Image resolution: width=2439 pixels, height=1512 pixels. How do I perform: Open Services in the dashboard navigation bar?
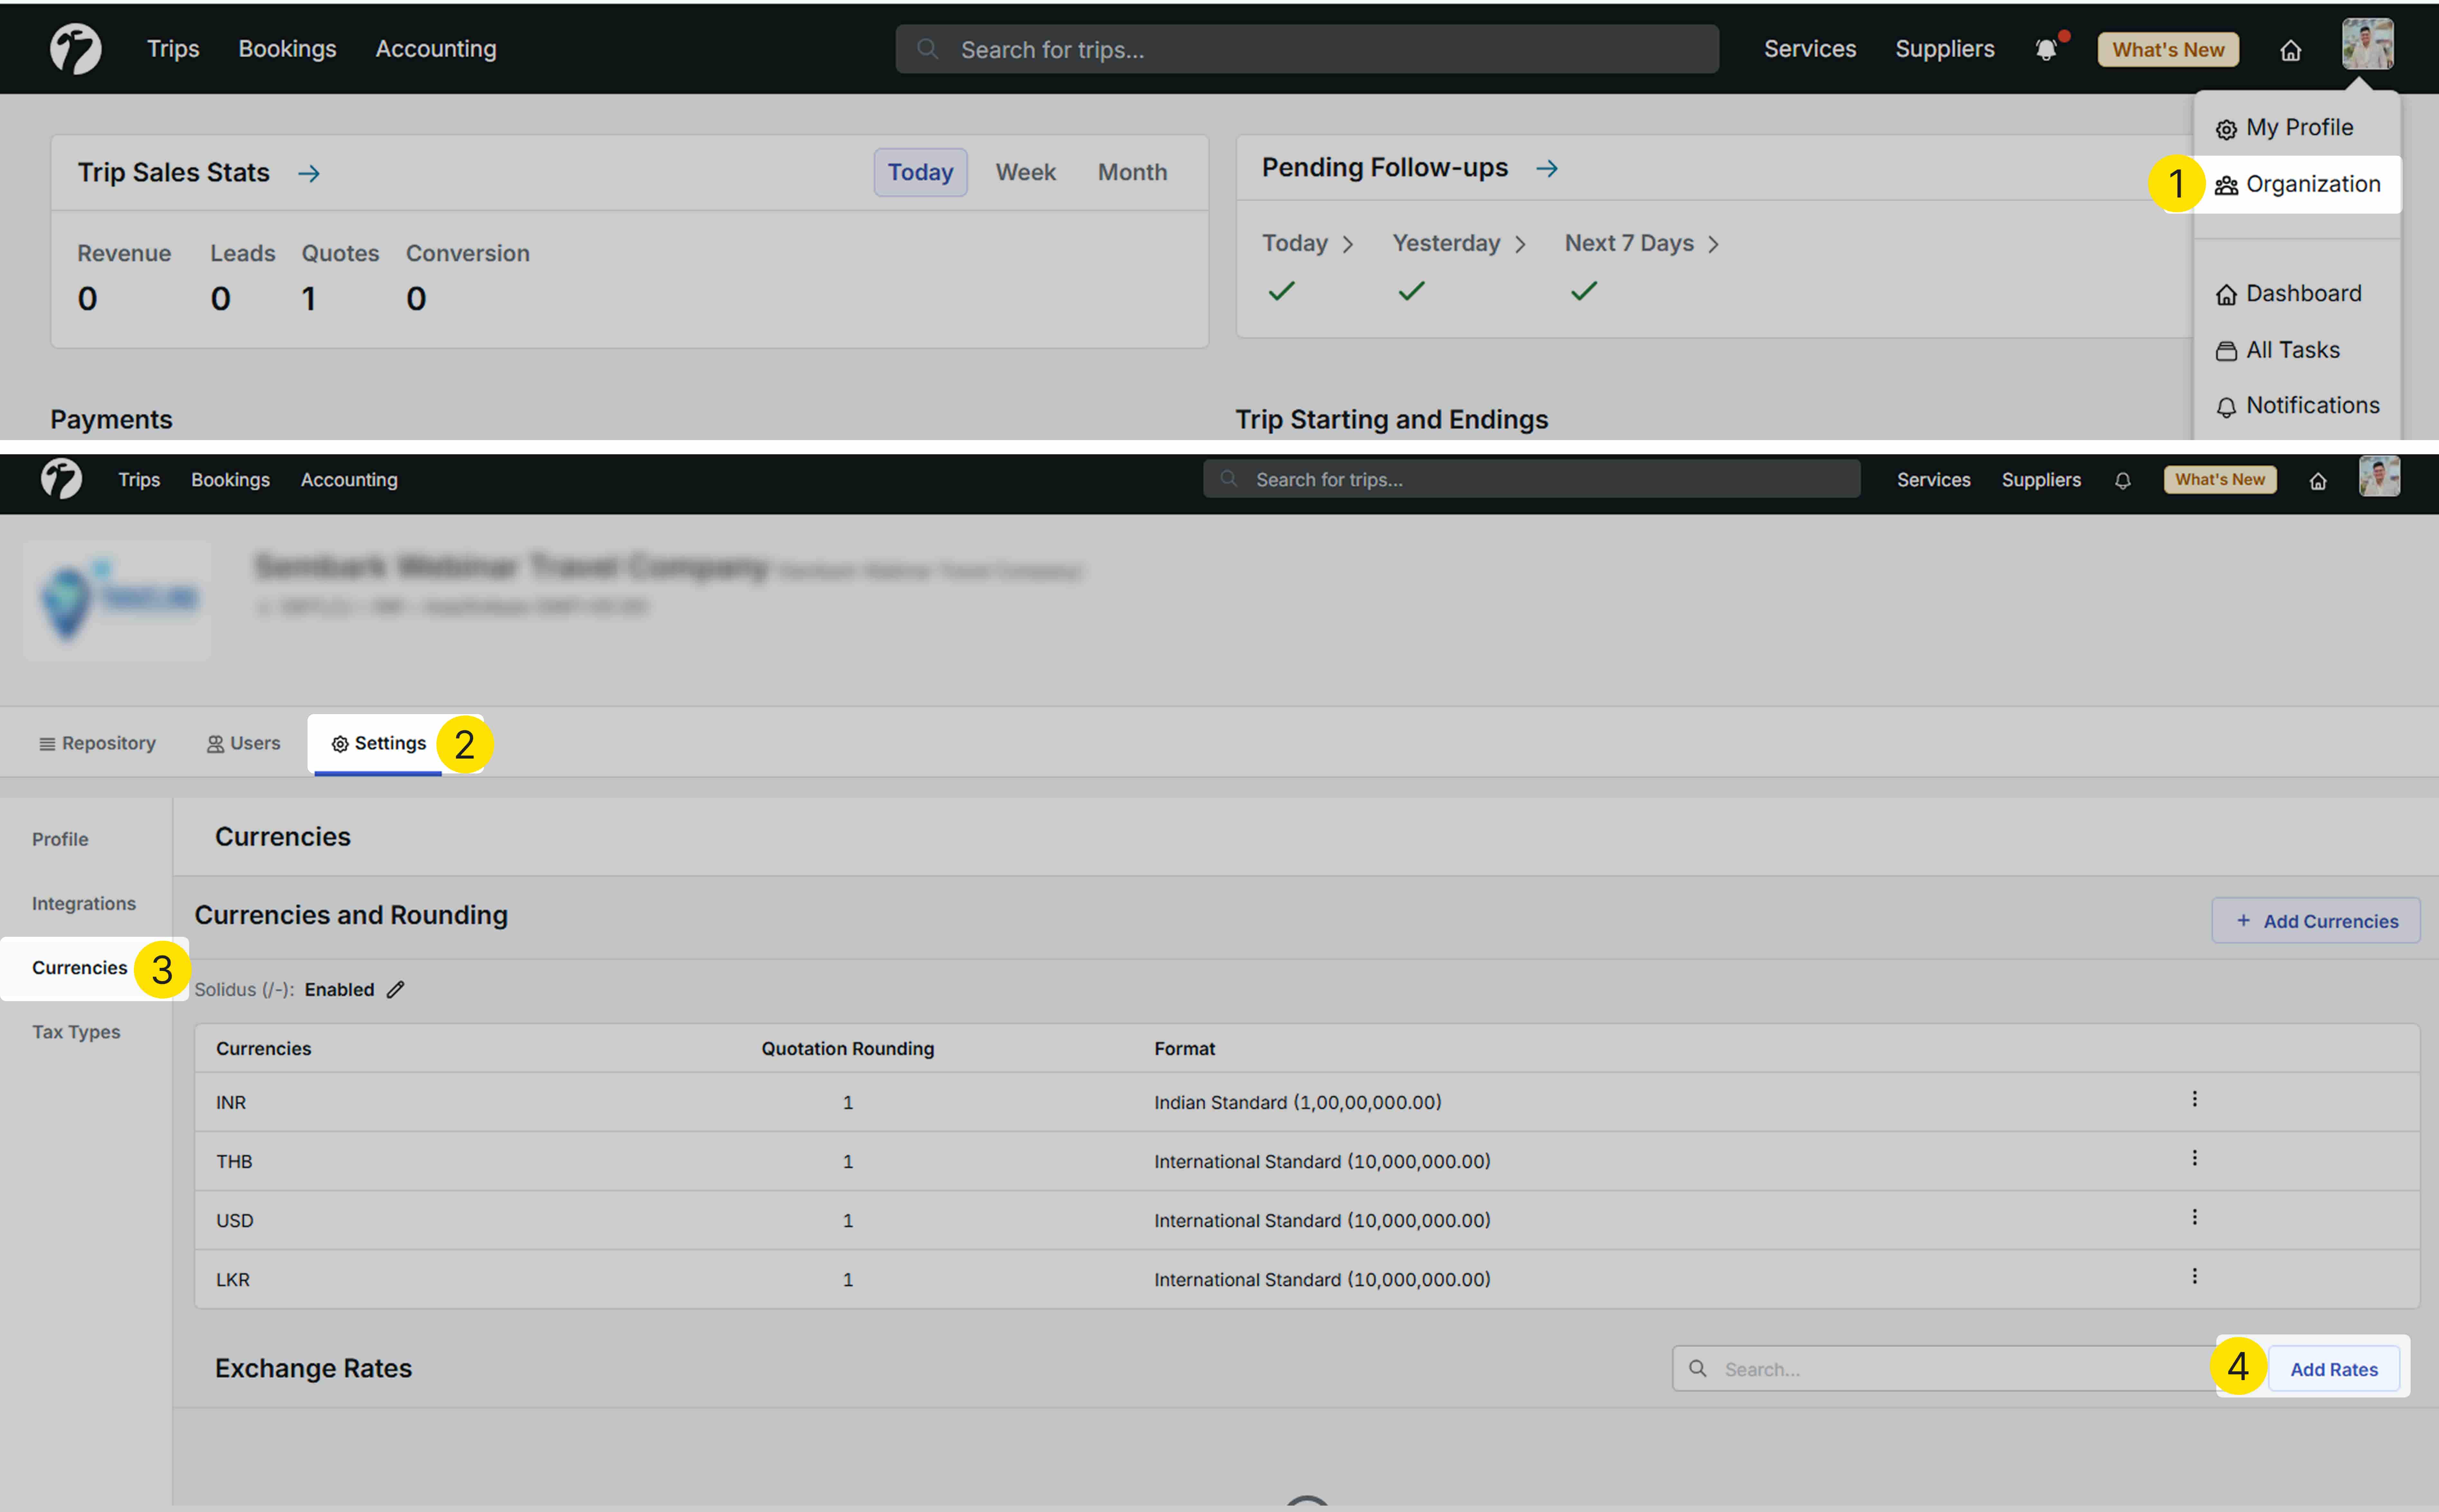1810,49
